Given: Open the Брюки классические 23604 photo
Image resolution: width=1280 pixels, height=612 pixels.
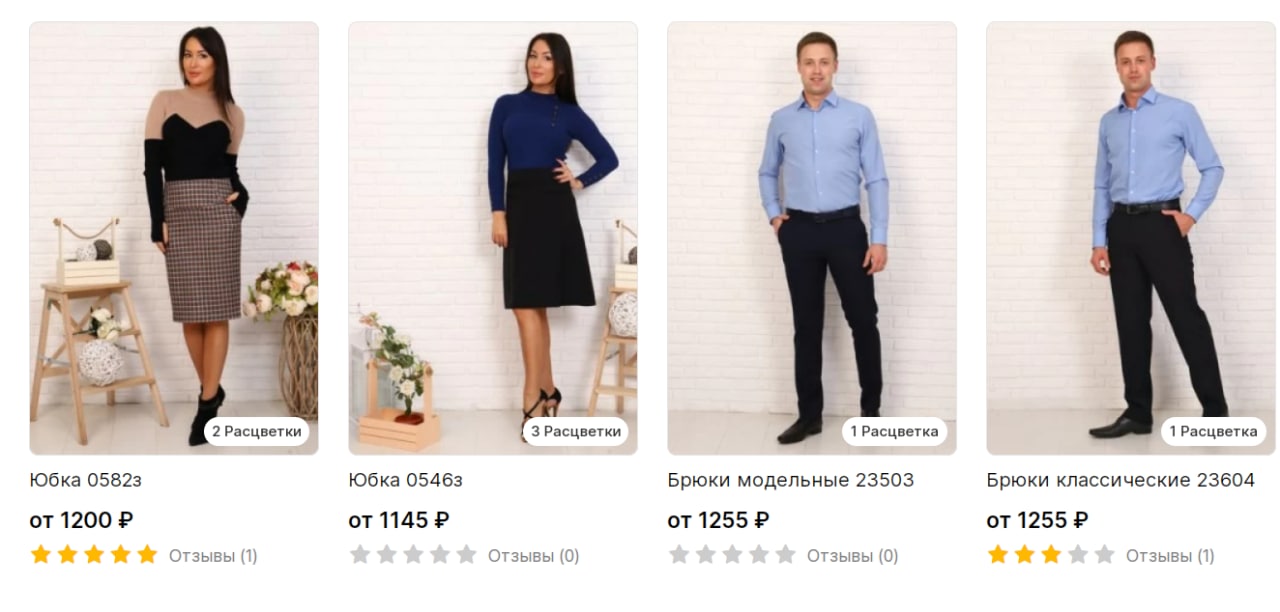Looking at the screenshot, I should coord(1131,239).
